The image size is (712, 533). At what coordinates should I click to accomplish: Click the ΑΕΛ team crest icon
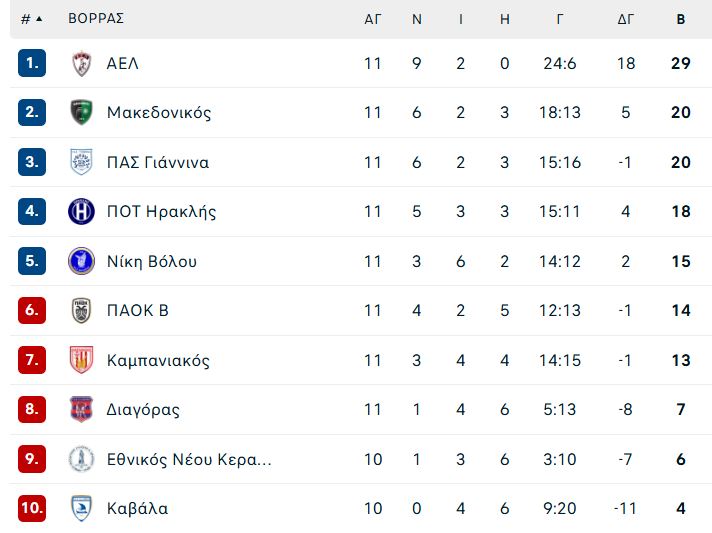coord(82,63)
